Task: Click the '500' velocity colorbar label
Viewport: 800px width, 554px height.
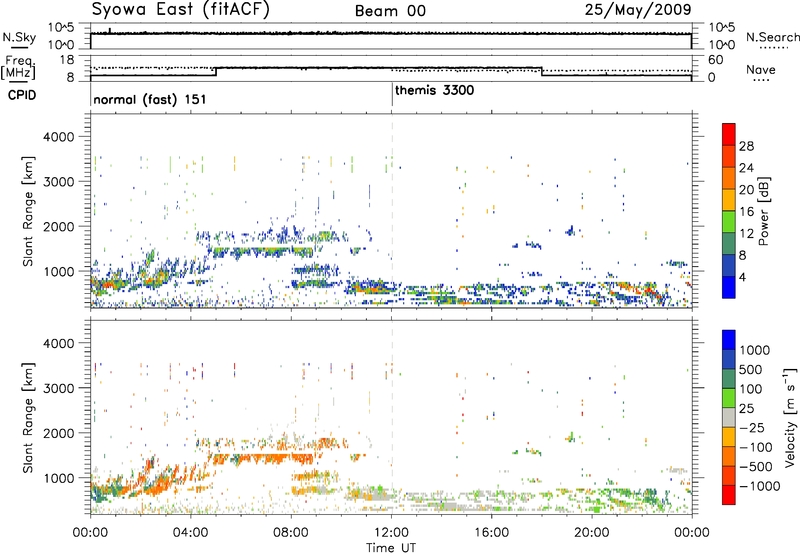Action: click(x=751, y=370)
